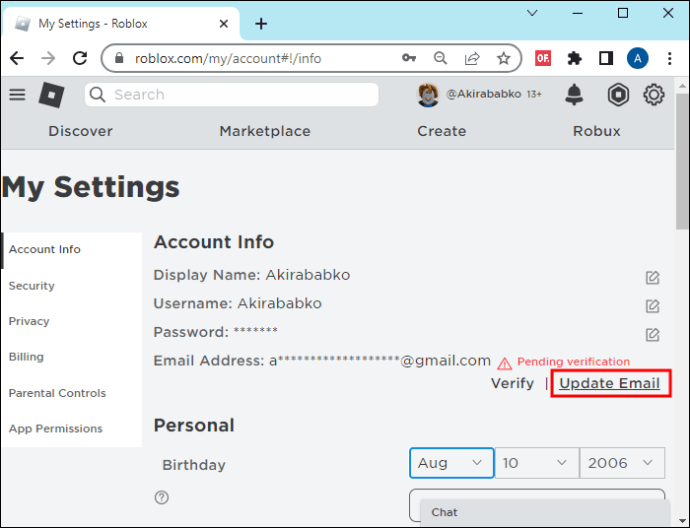
Task: Open the App Permissions settings tab
Action: click(x=72, y=429)
